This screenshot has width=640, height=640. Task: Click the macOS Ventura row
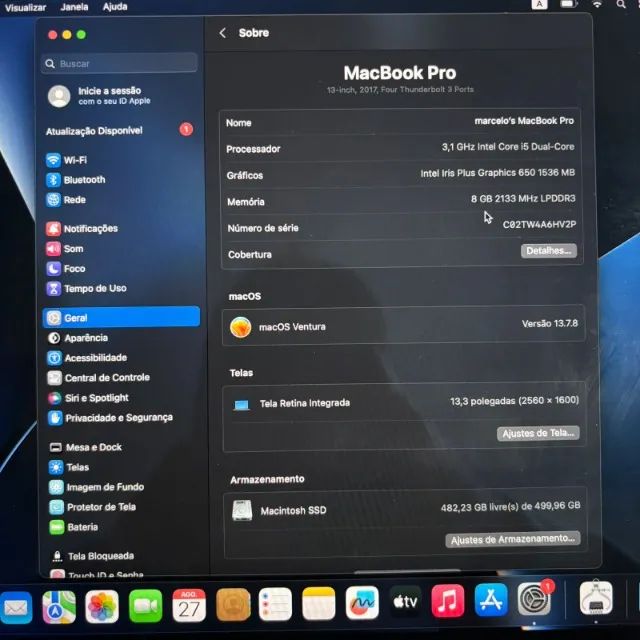[x=403, y=325]
